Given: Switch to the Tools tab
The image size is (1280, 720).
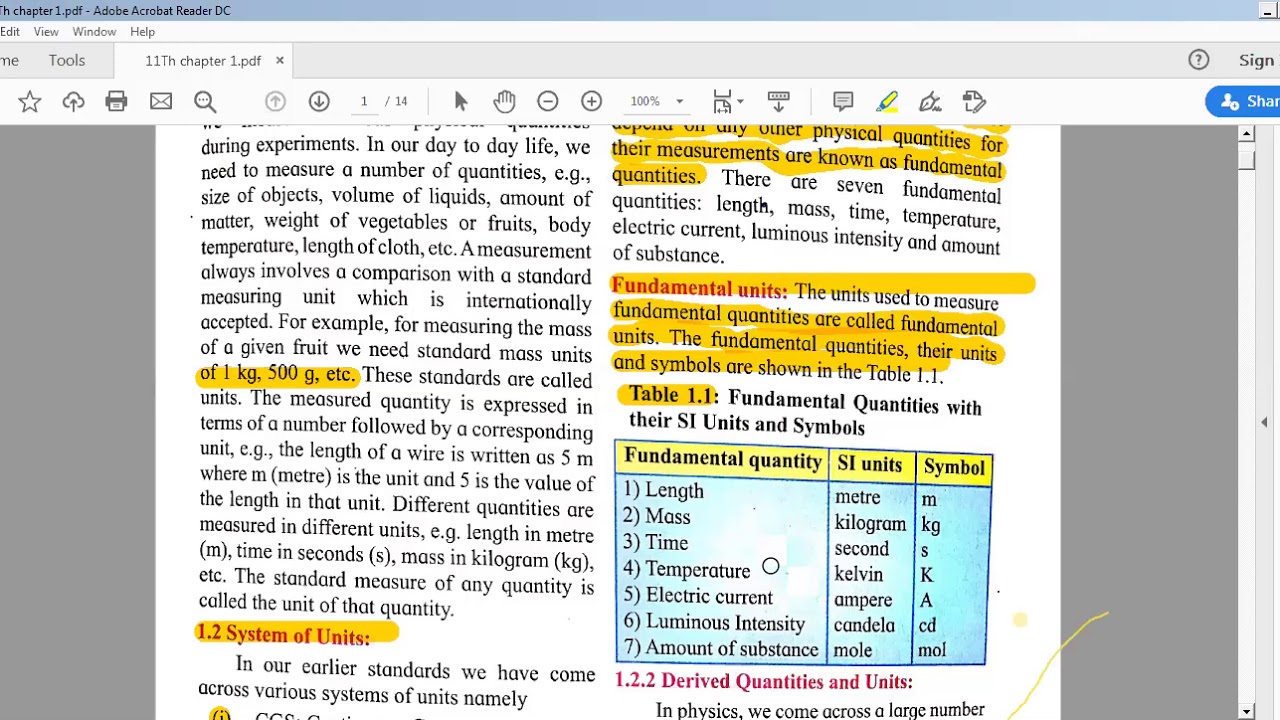Looking at the screenshot, I should pyautogui.click(x=67, y=60).
